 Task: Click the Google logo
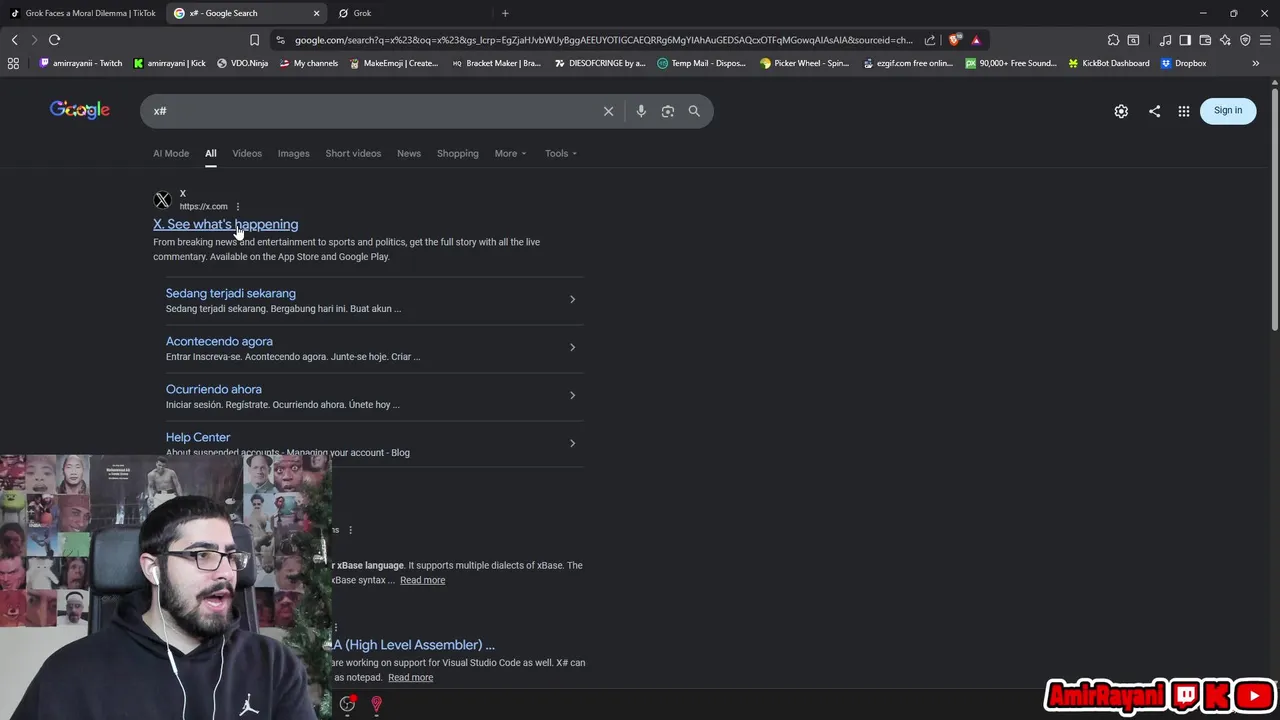coord(80,110)
